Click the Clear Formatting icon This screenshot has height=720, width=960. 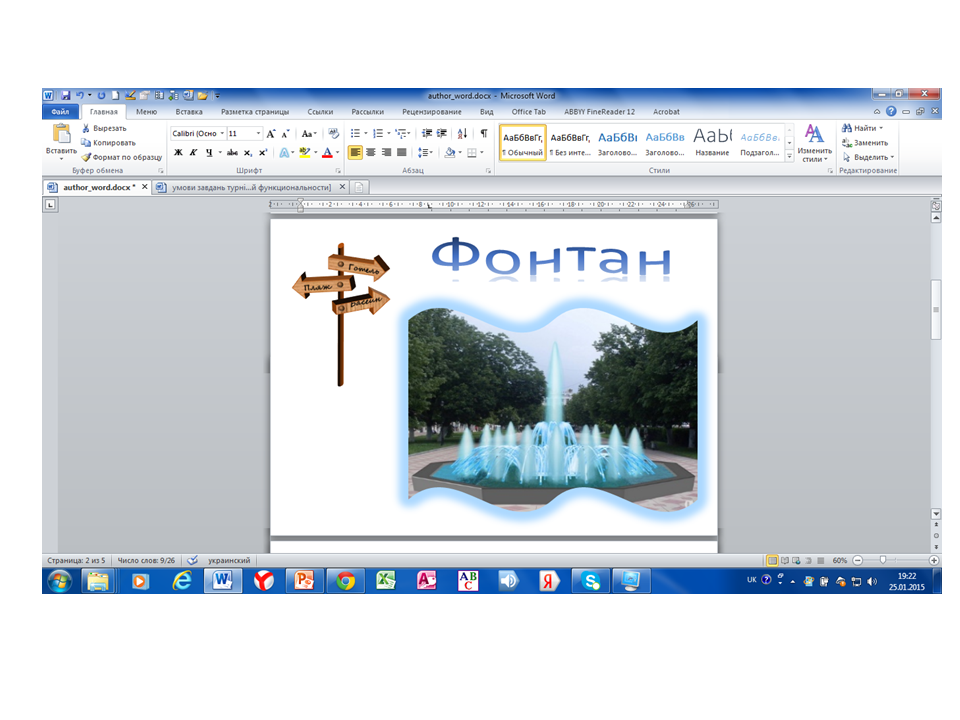(x=333, y=133)
